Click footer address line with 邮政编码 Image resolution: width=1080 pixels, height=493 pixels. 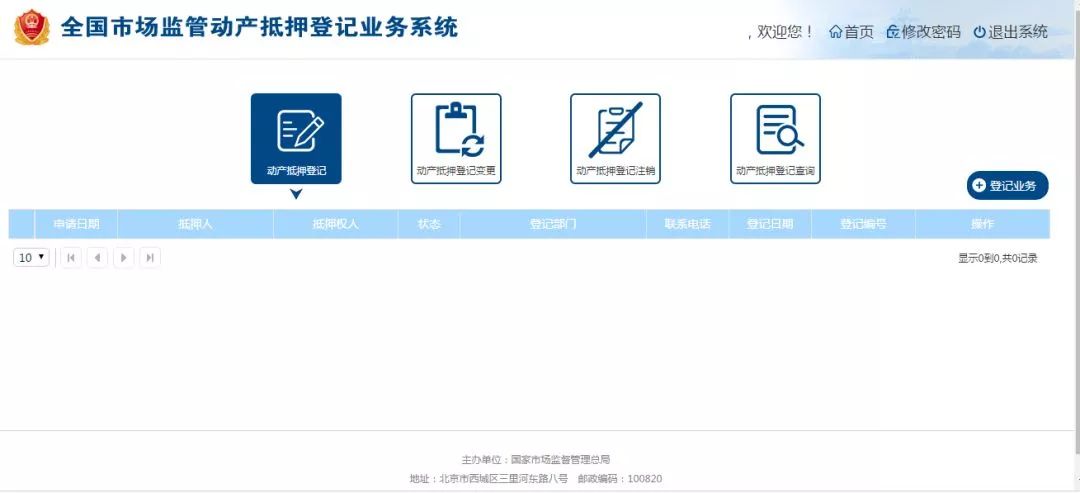[x=536, y=479]
